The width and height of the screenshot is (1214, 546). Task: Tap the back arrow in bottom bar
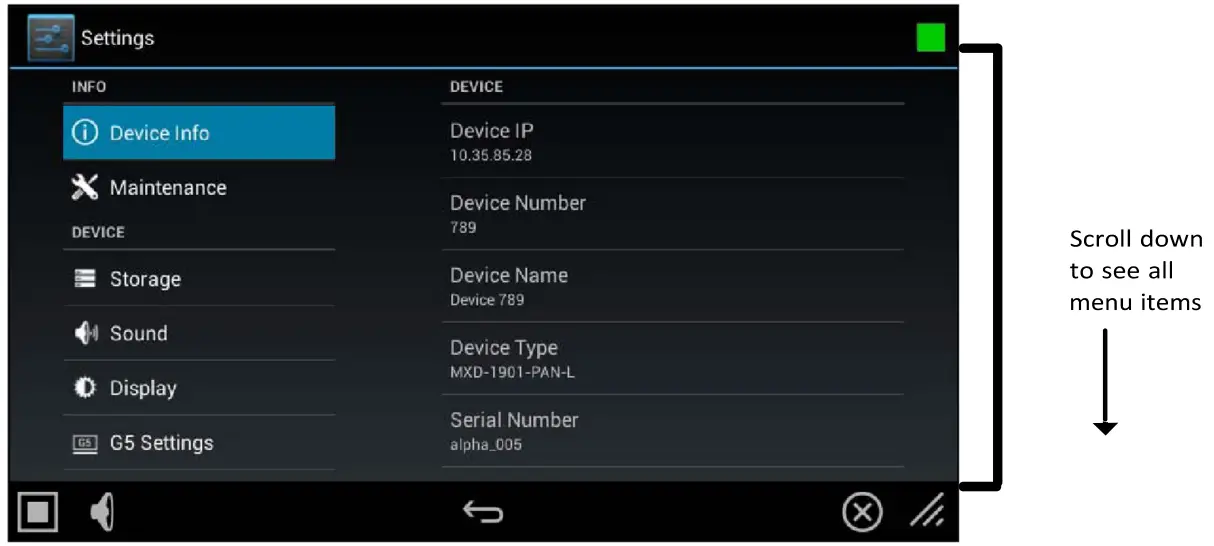[x=483, y=513]
